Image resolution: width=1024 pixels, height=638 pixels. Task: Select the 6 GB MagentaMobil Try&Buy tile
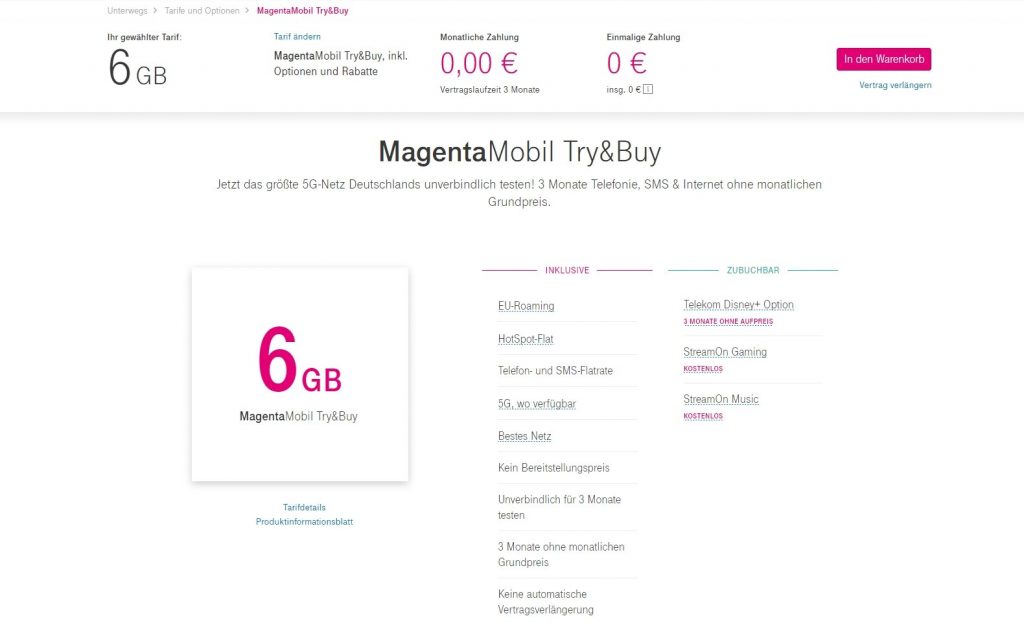pyautogui.click(x=300, y=374)
